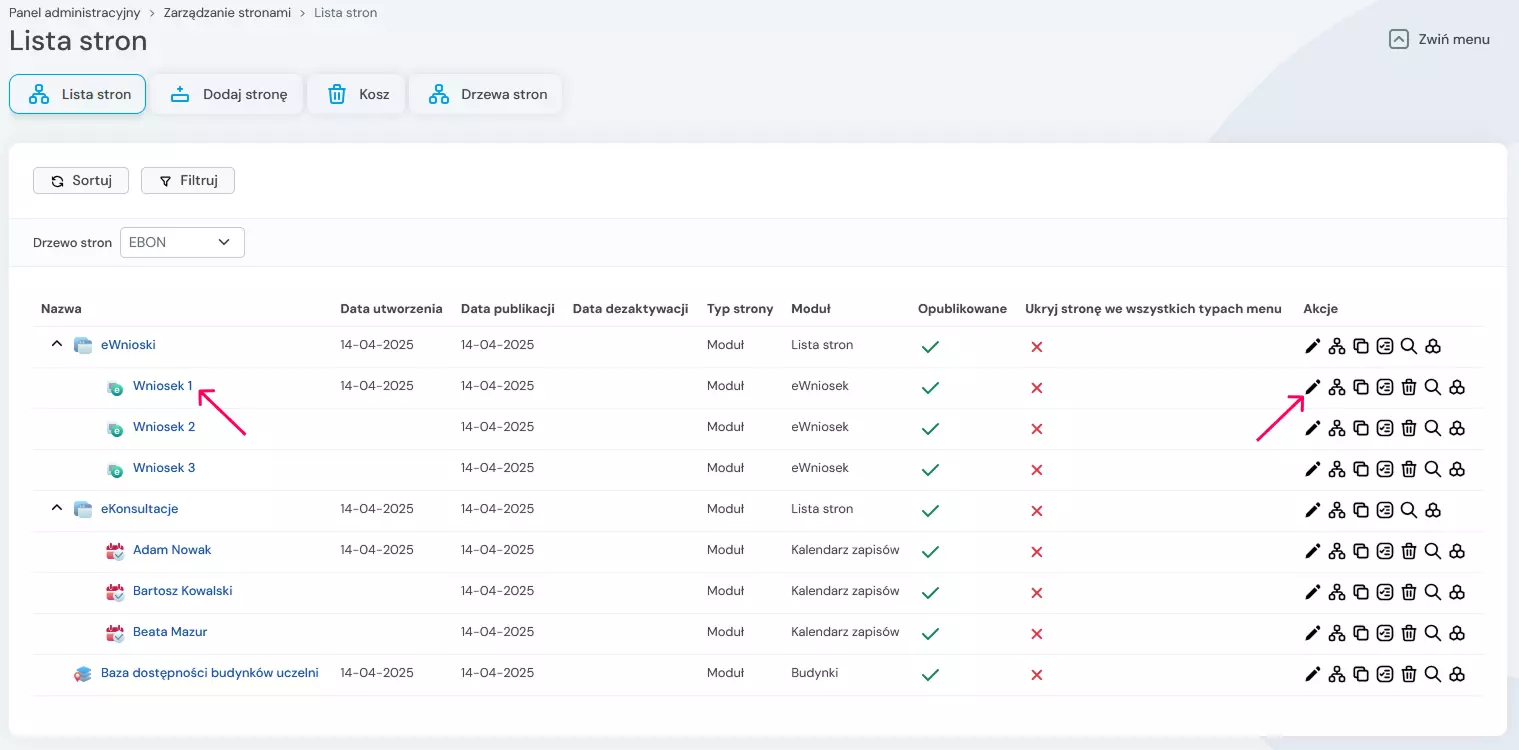
Task: Click the hierarchy tree icon for Bartosz Kowalski
Action: (1337, 592)
